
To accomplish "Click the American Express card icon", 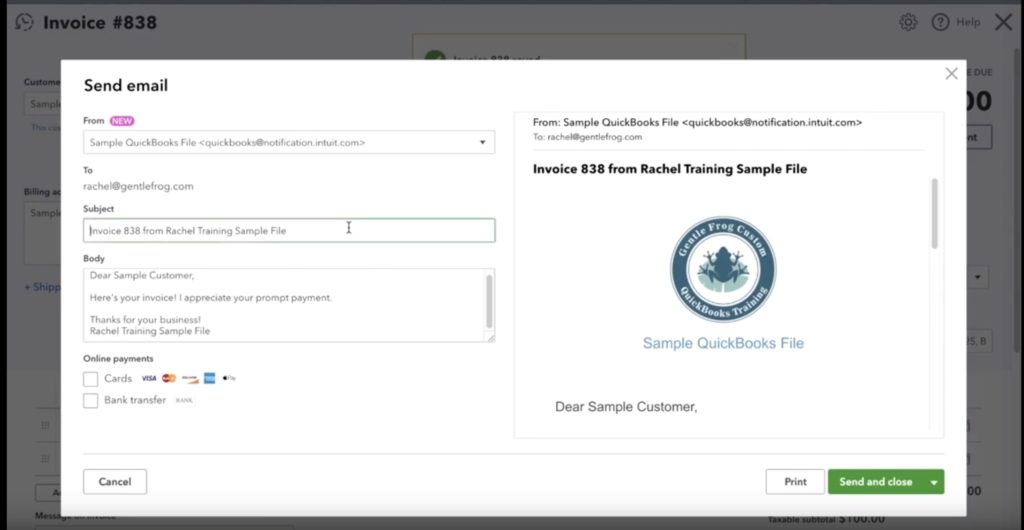I will pos(210,379).
